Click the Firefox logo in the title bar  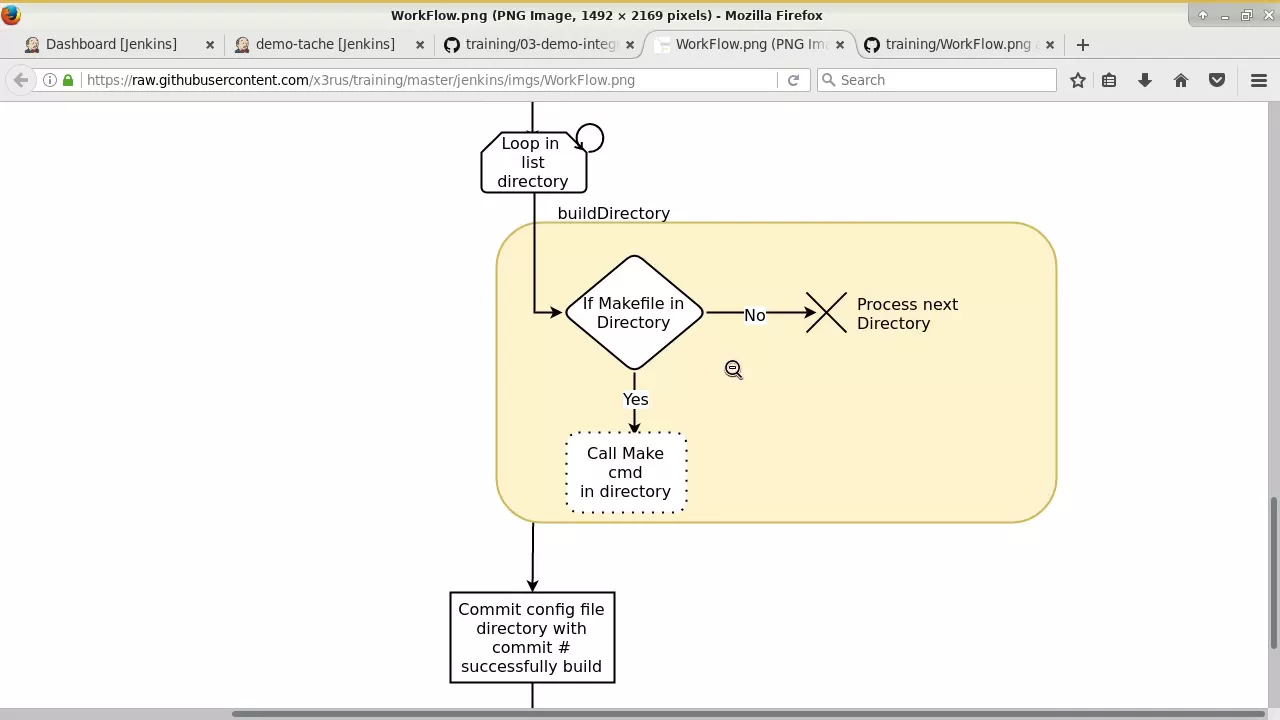click(11, 15)
